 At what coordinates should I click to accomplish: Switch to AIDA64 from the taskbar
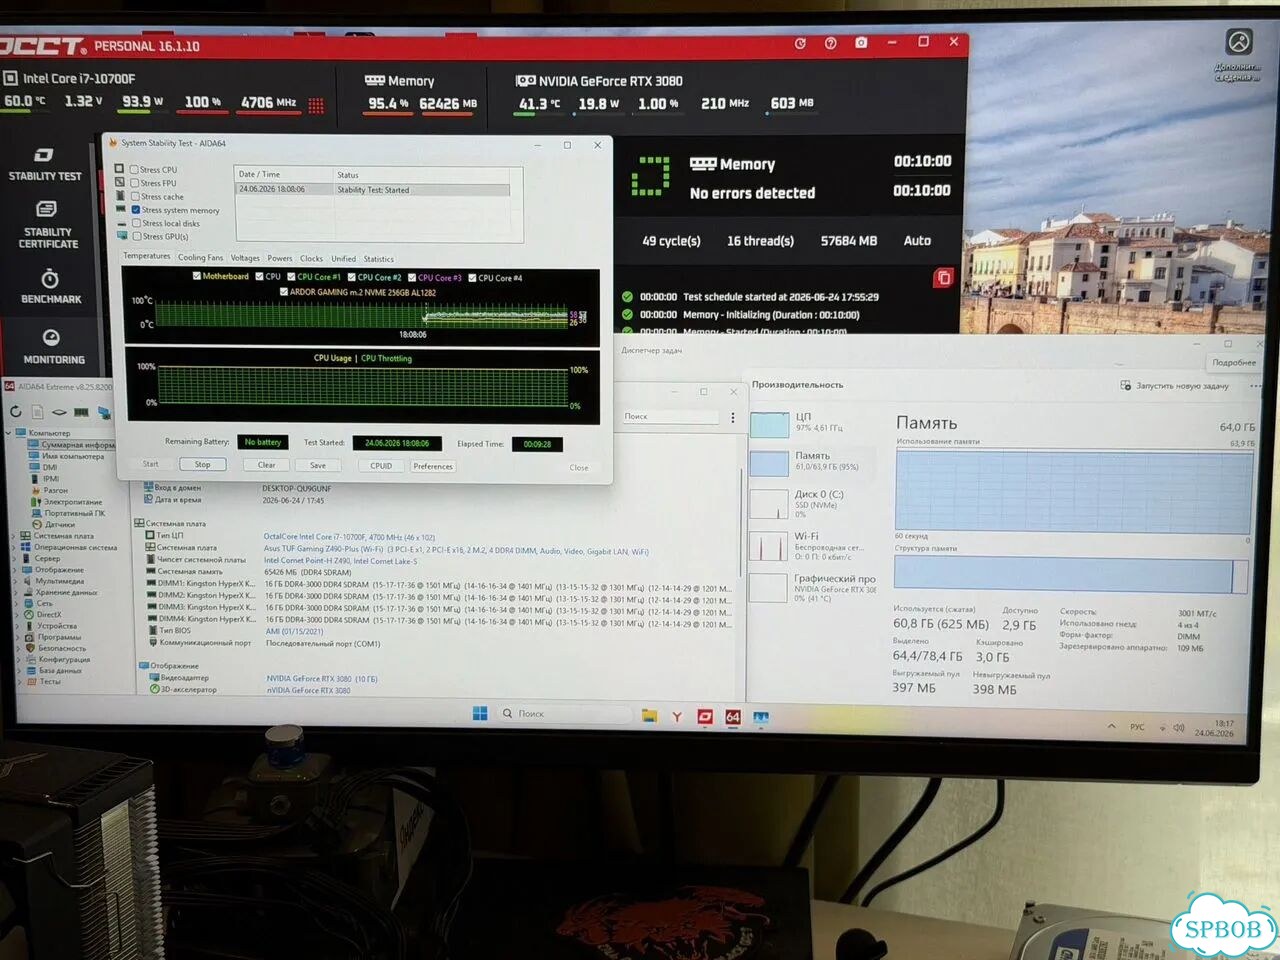click(x=733, y=717)
